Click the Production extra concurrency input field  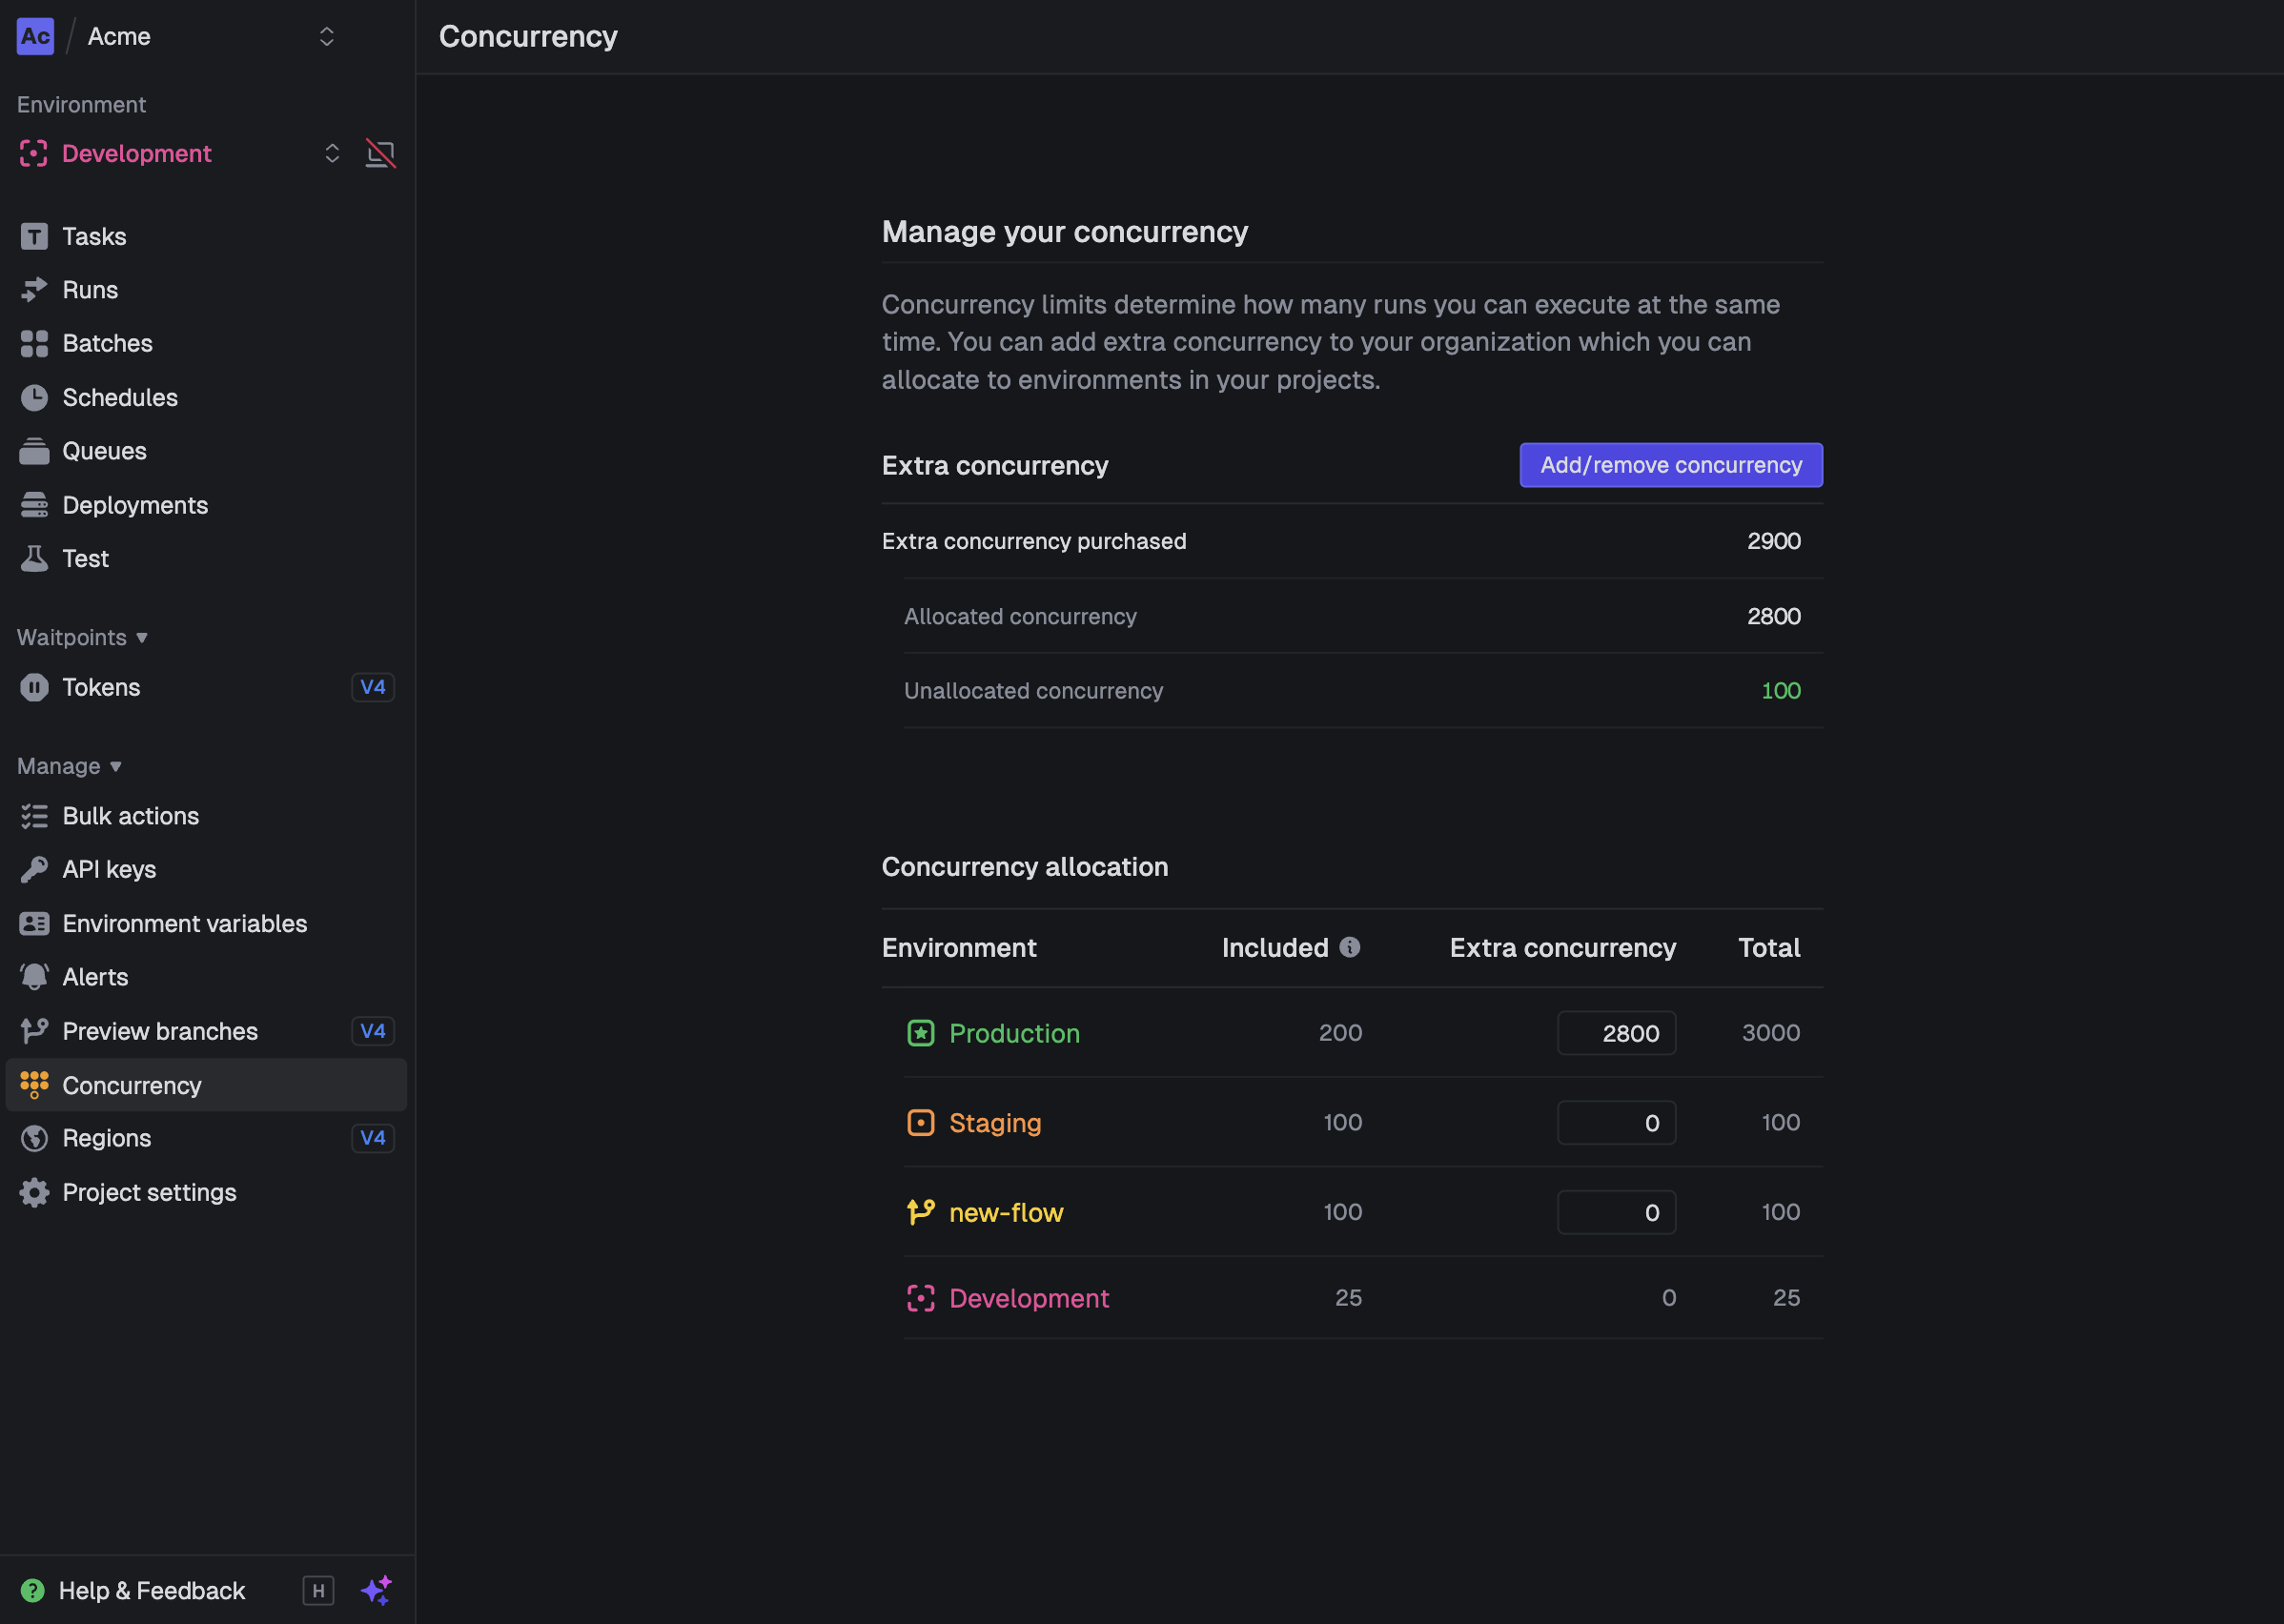click(1616, 1033)
